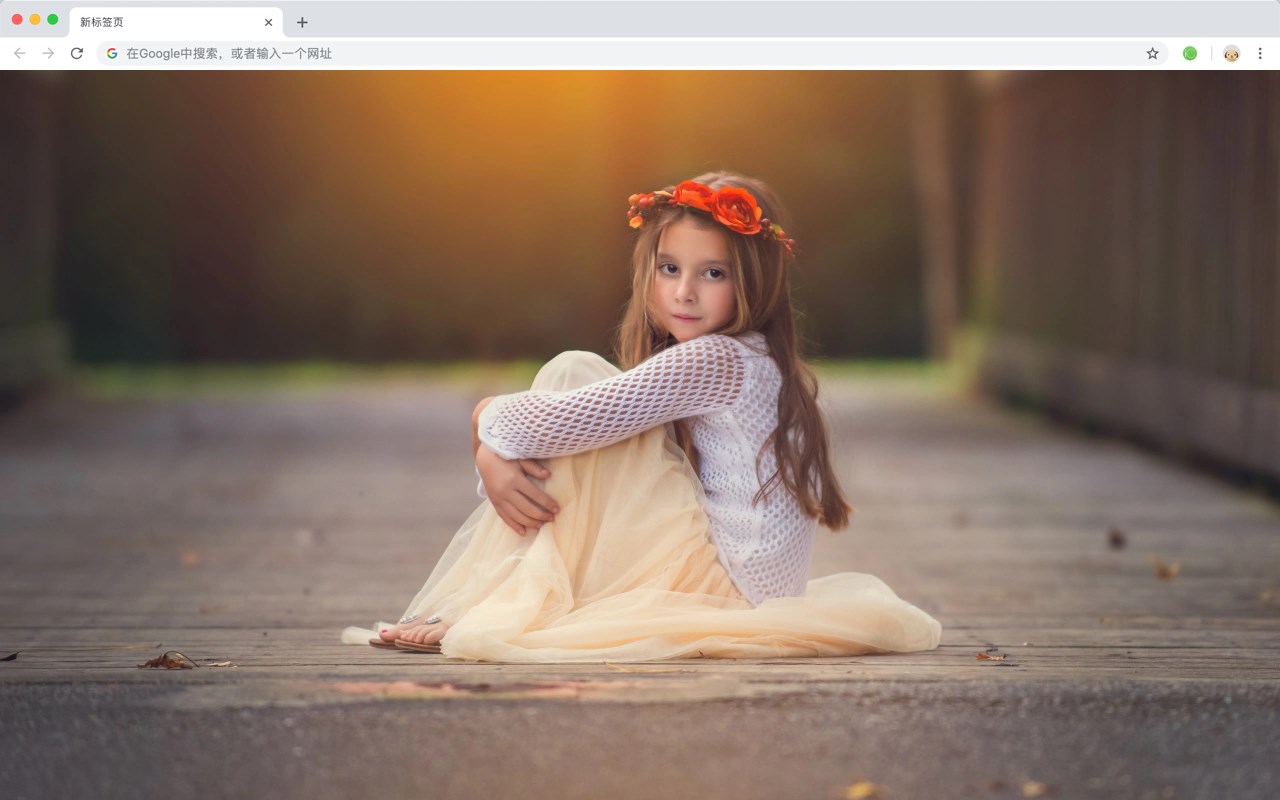Select the 新标签页 tab
The height and width of the screenshot is (800, 1280).
[x=176, y=22]
